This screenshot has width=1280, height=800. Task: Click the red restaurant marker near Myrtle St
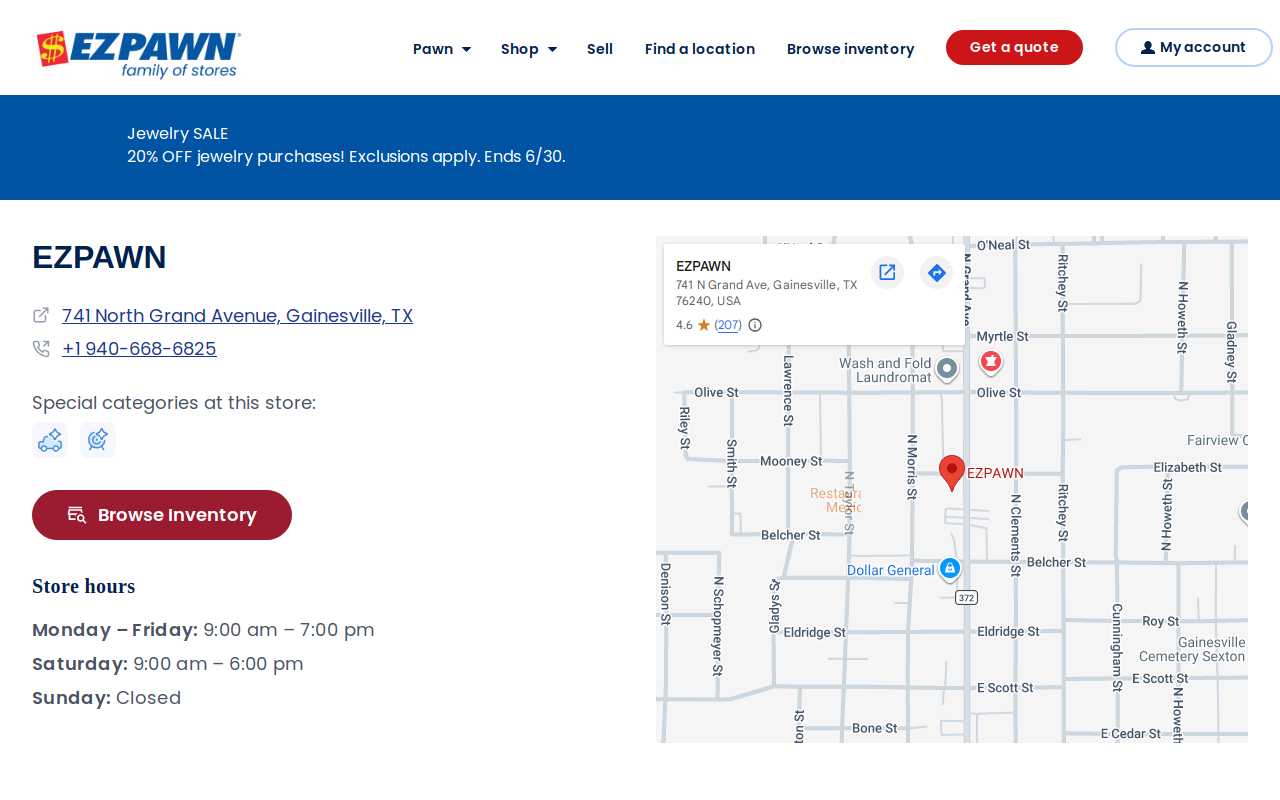991,362
